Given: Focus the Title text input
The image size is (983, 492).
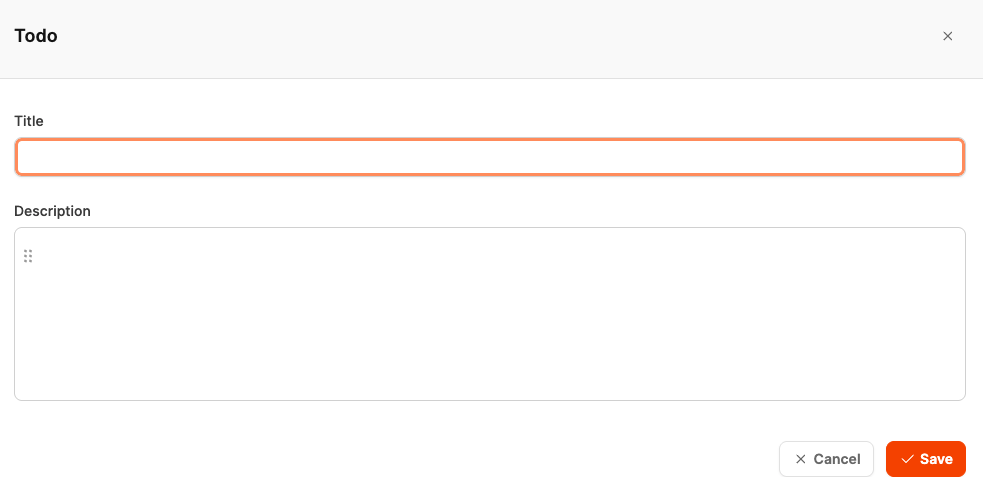Looking at the screenshot, I should (489, 157).
